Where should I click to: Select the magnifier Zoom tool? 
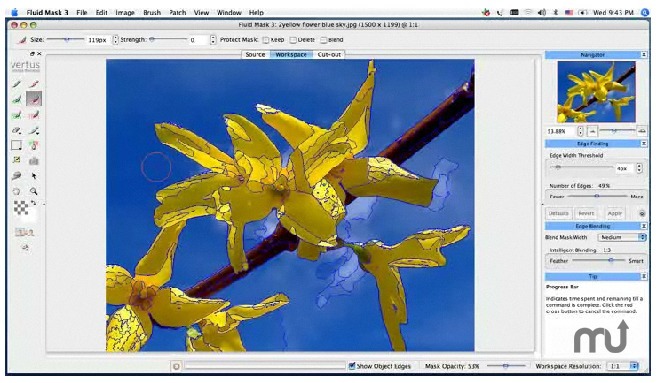pyautogui.click(x=34, y=191)
